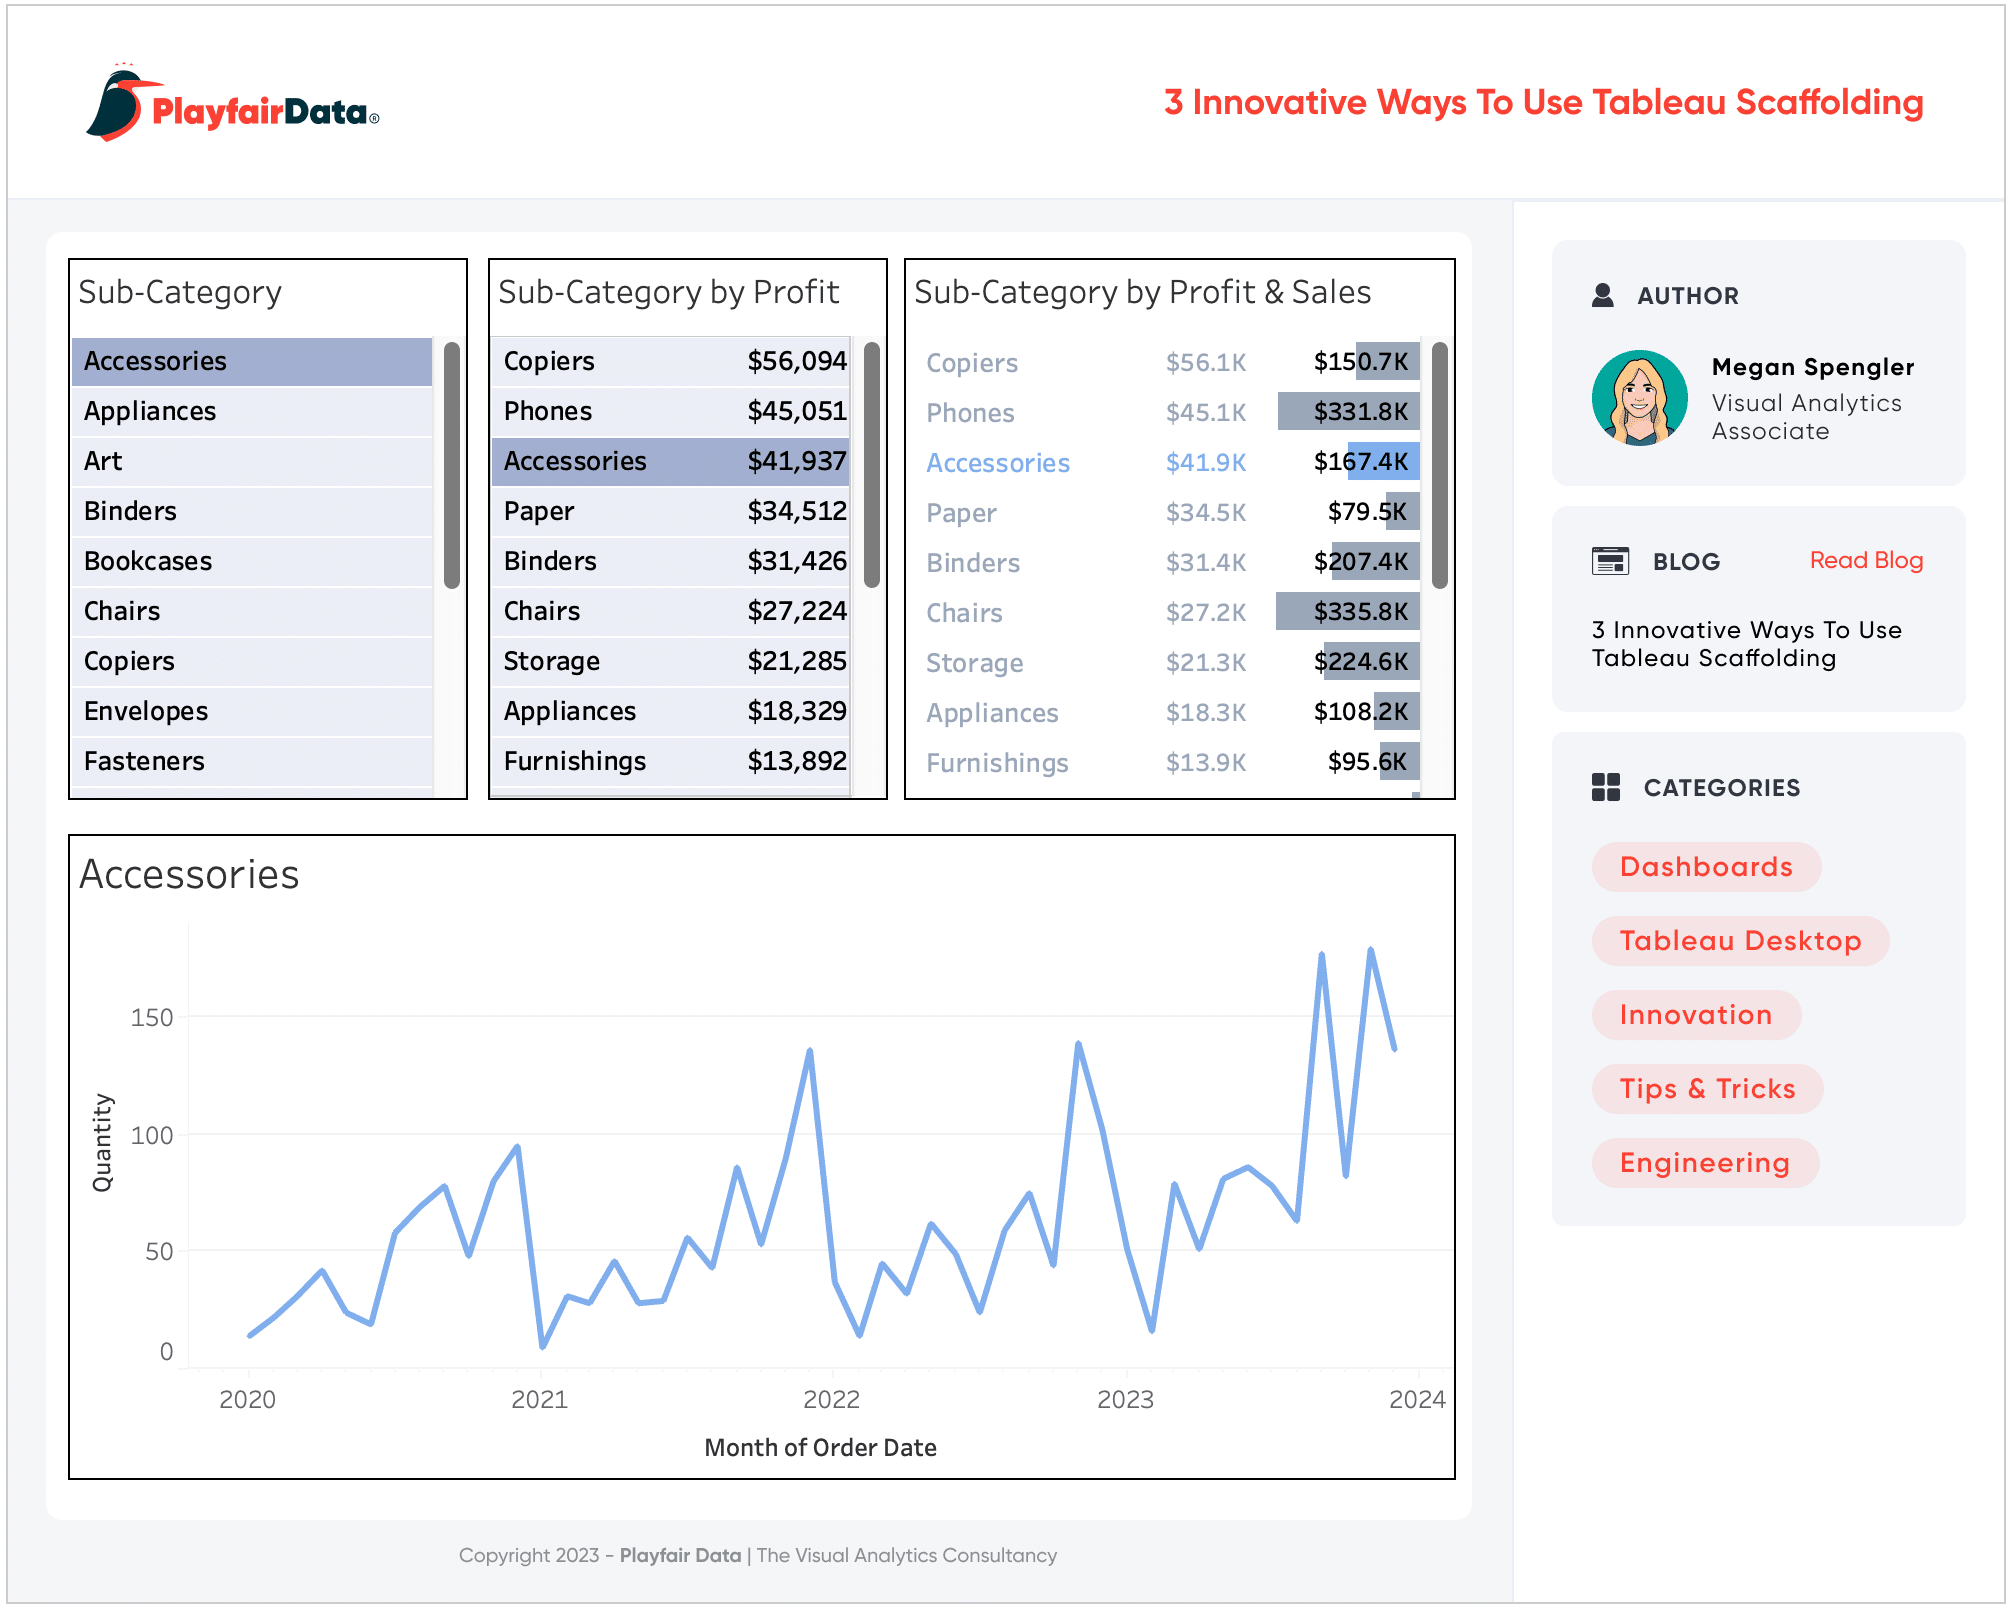The image size is (2012, 1608).
Task: Select the Dashboards category tag
Action: tap(1705, 866)
